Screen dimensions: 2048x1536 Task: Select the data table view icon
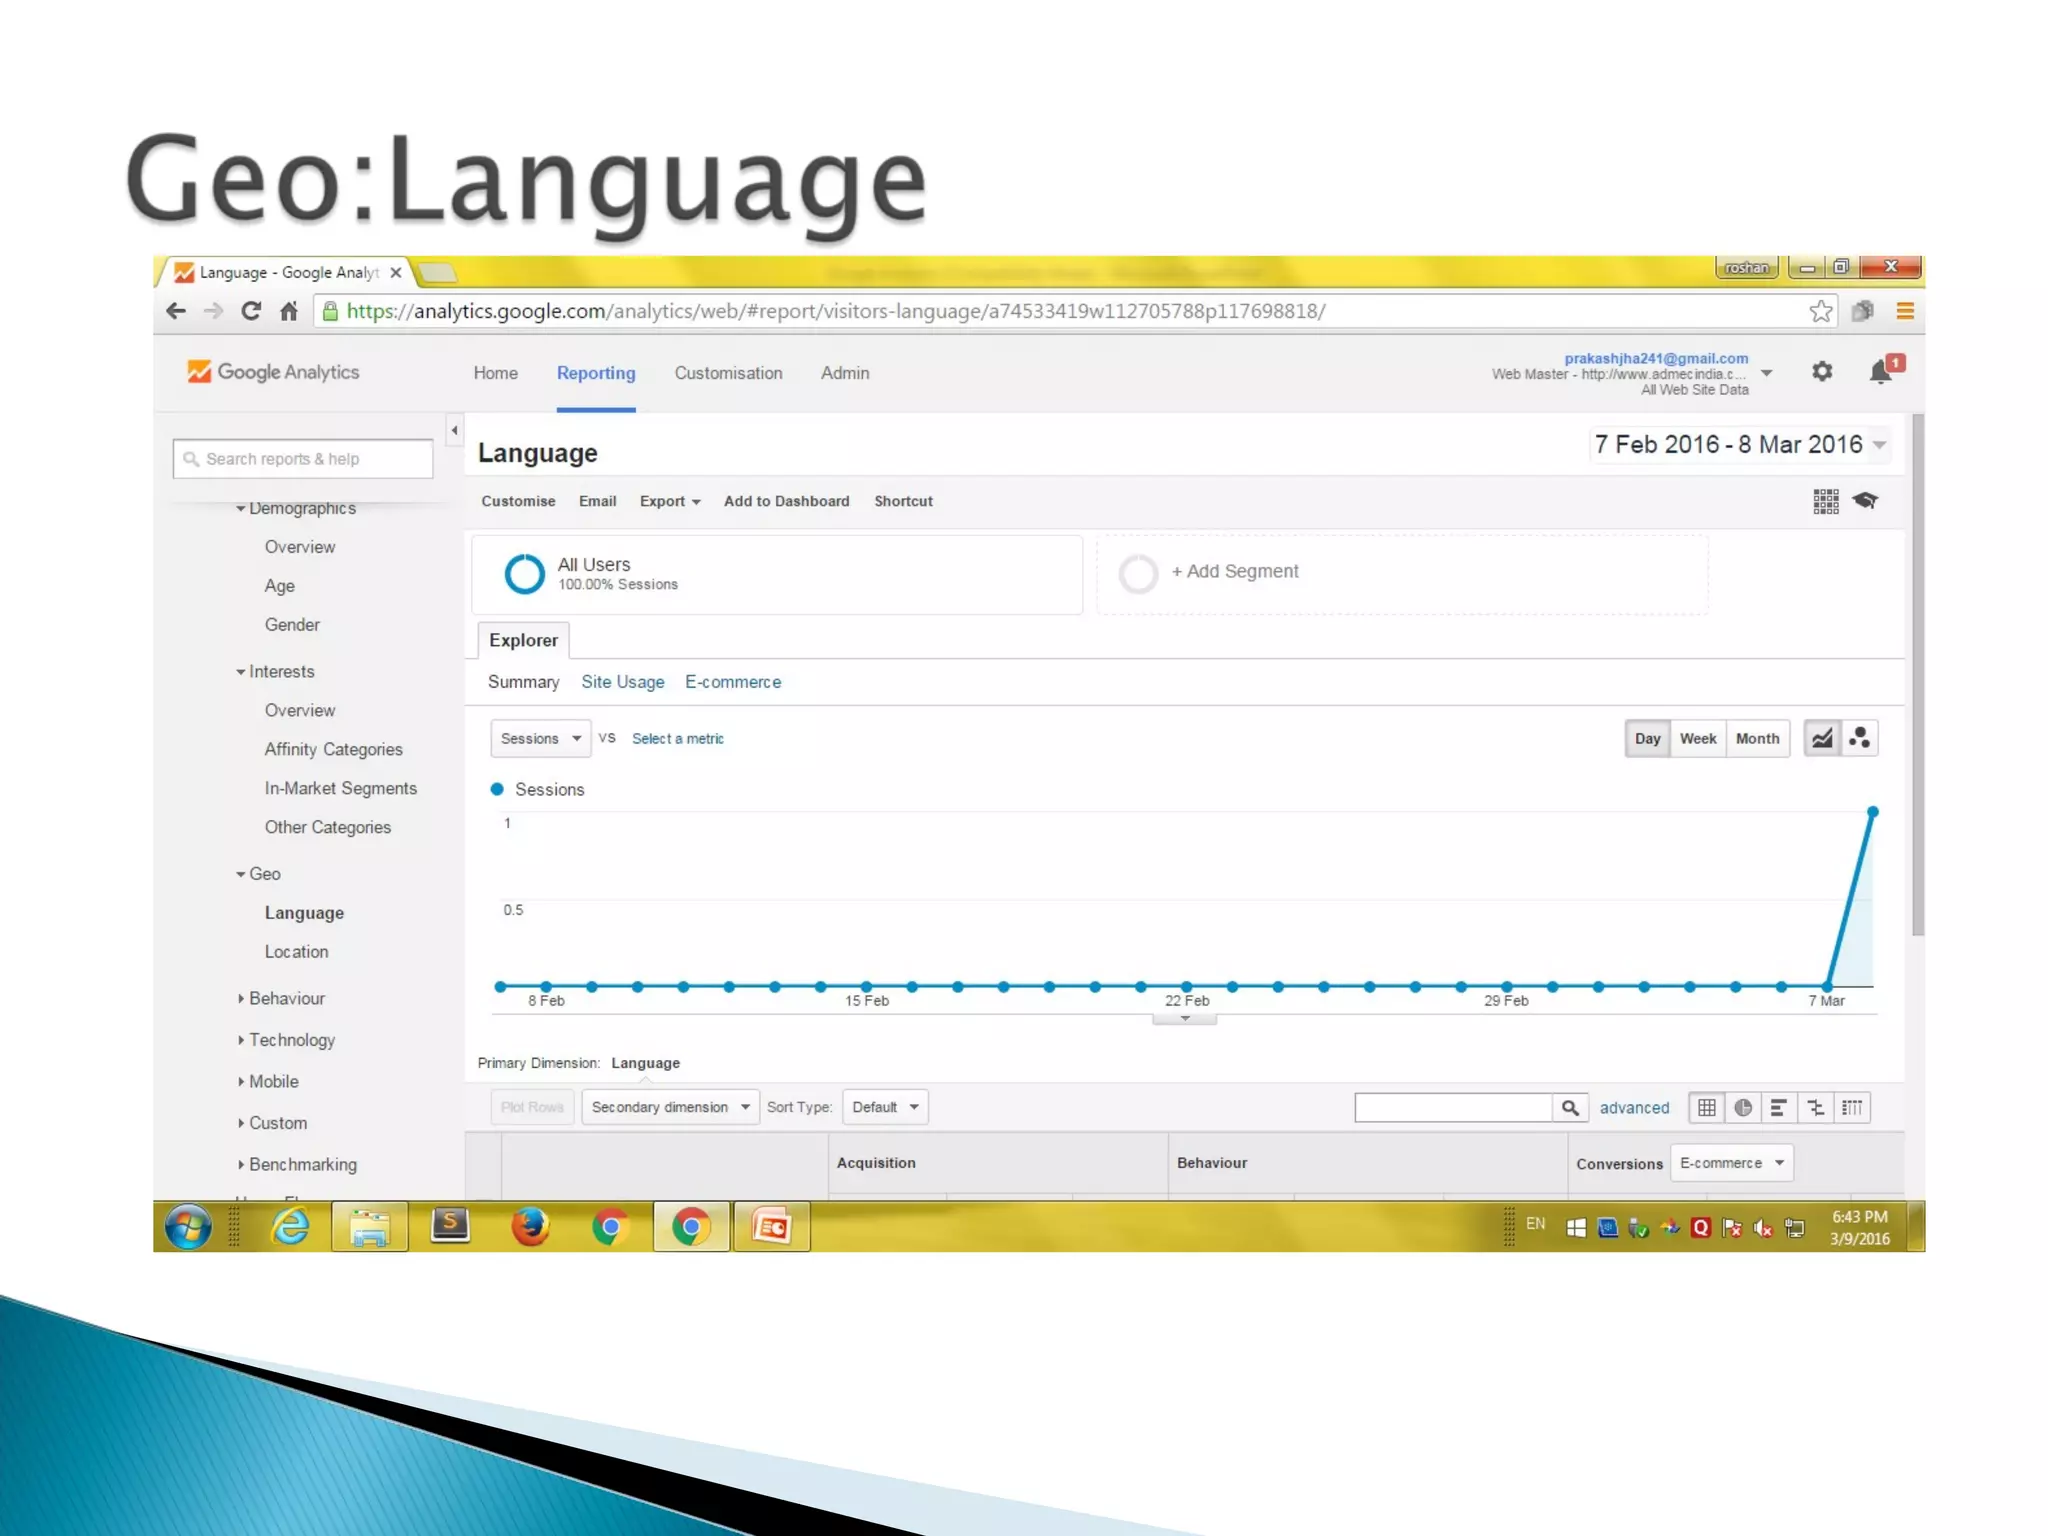[1707, 1107]
